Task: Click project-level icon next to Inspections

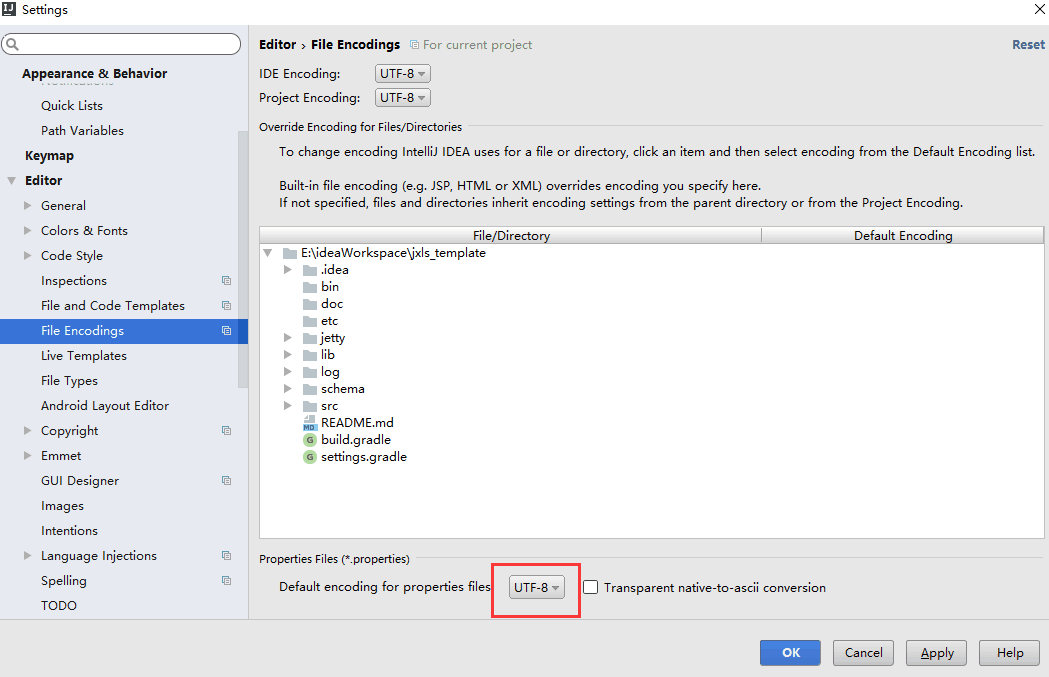Action: (226, 280)
